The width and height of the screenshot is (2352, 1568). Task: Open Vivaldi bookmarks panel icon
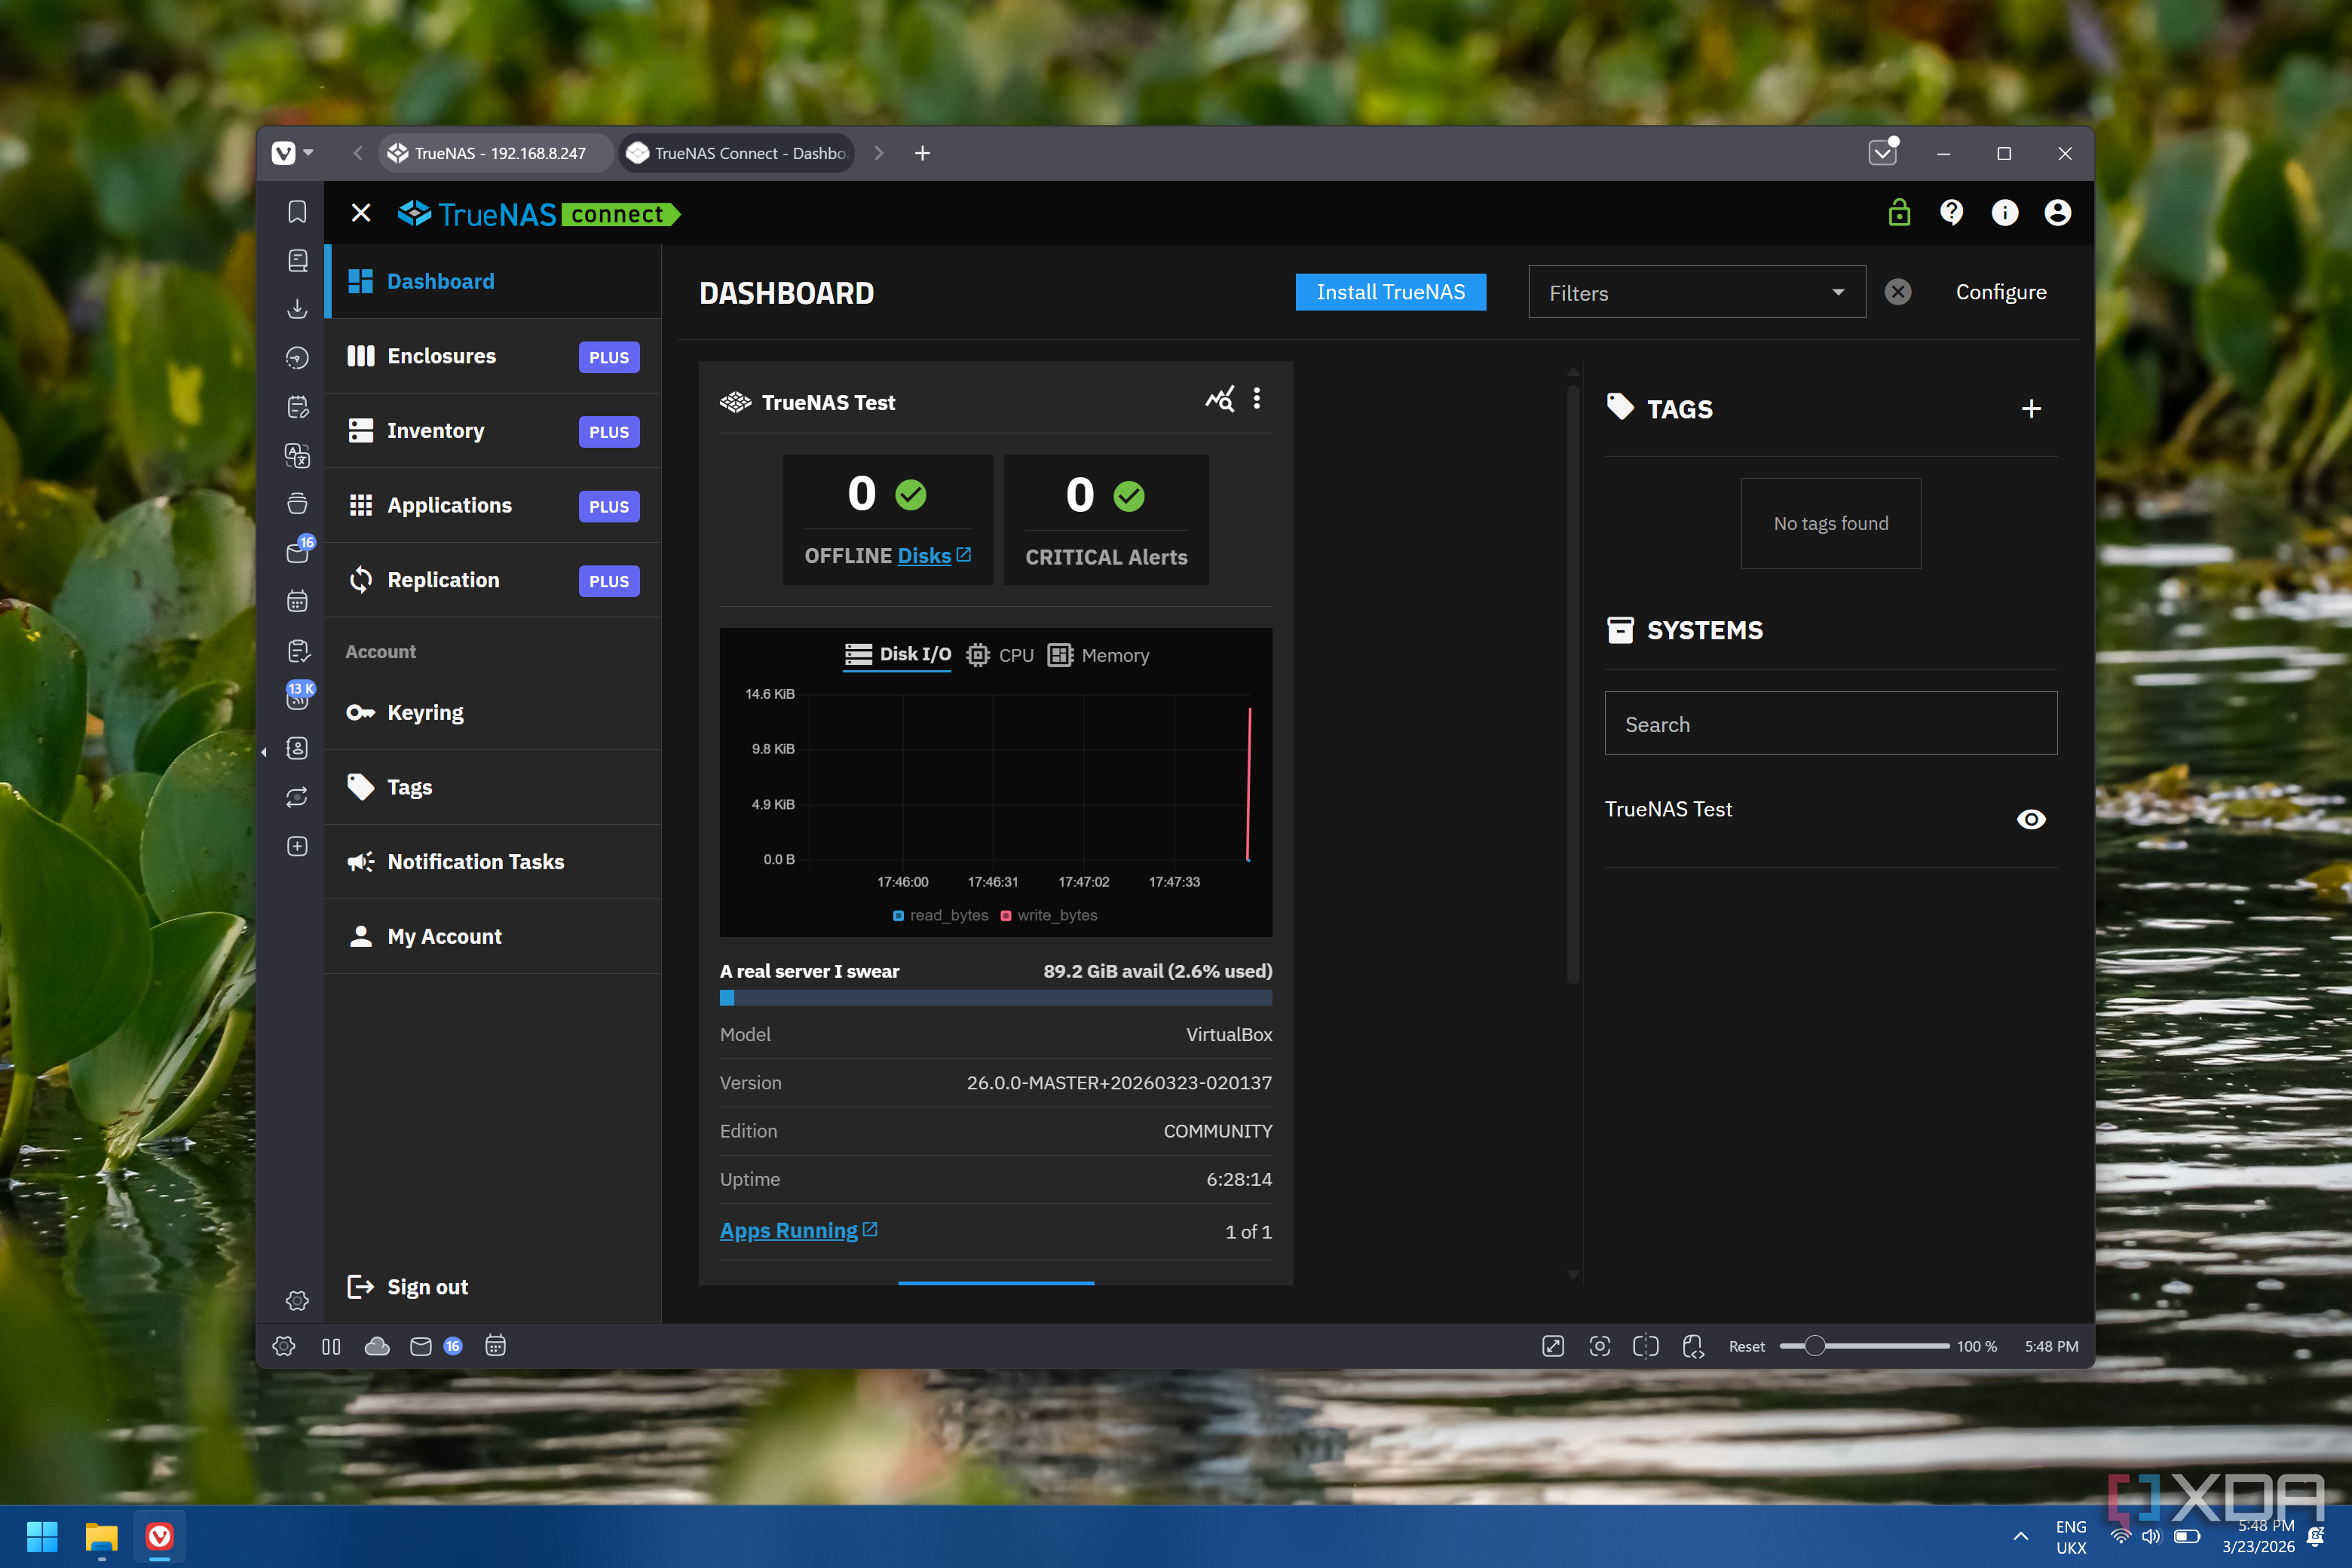pos(297,212)
